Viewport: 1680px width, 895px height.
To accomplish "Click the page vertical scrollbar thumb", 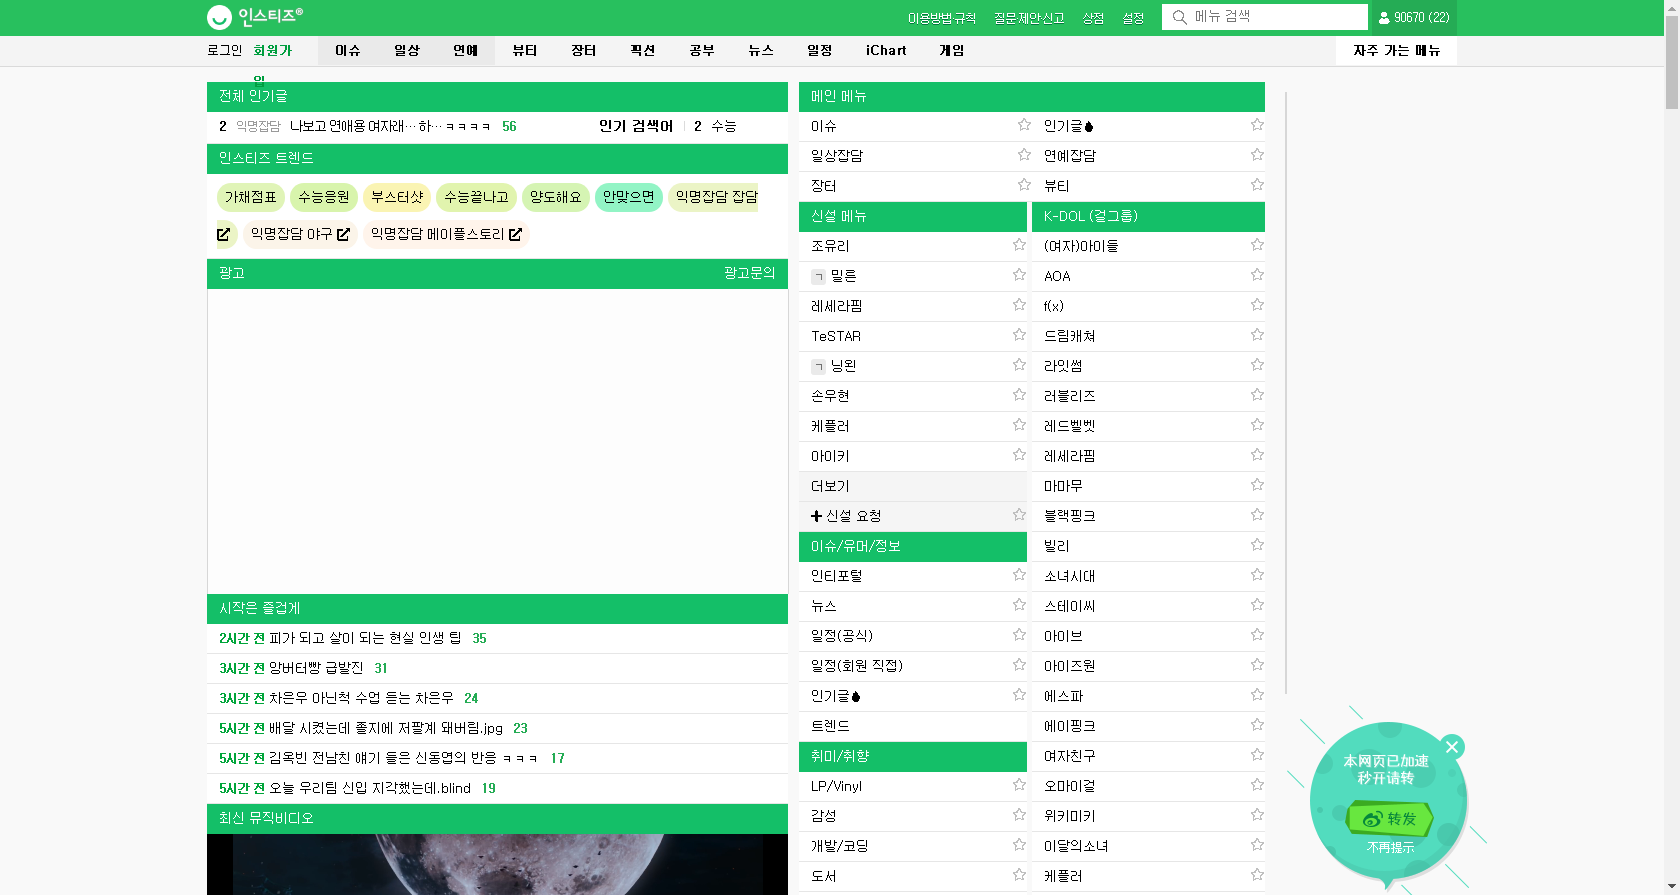I will (x=1671, y=60).
